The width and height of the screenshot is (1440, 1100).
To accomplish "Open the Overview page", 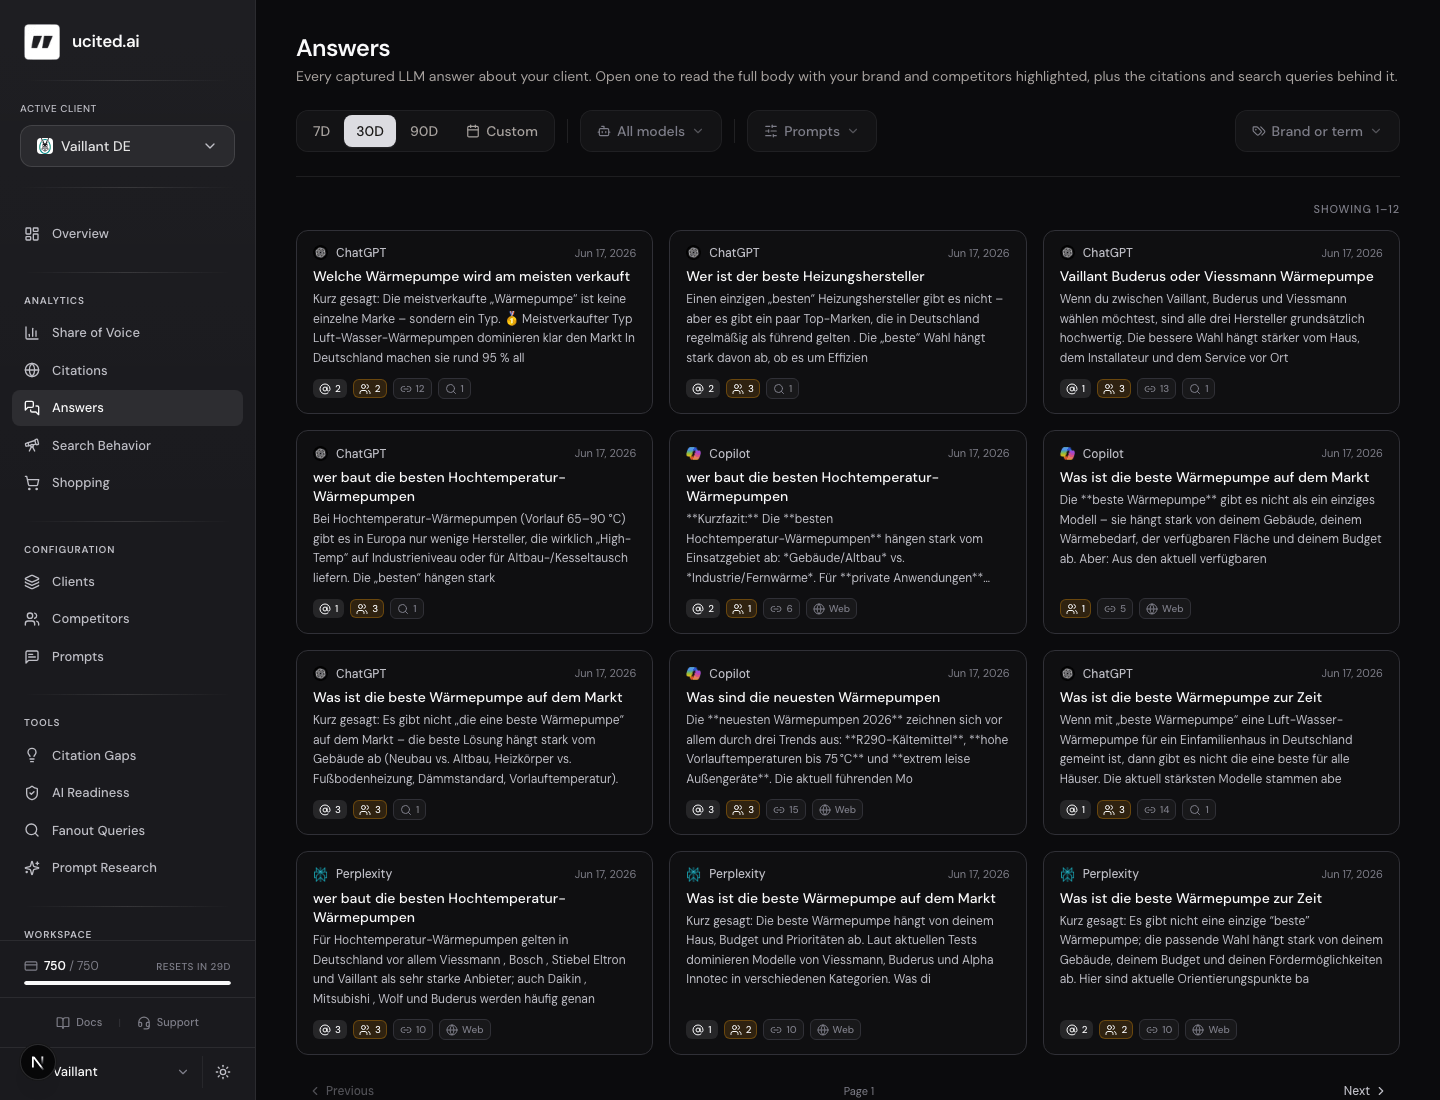I will [x=127, y=234].
